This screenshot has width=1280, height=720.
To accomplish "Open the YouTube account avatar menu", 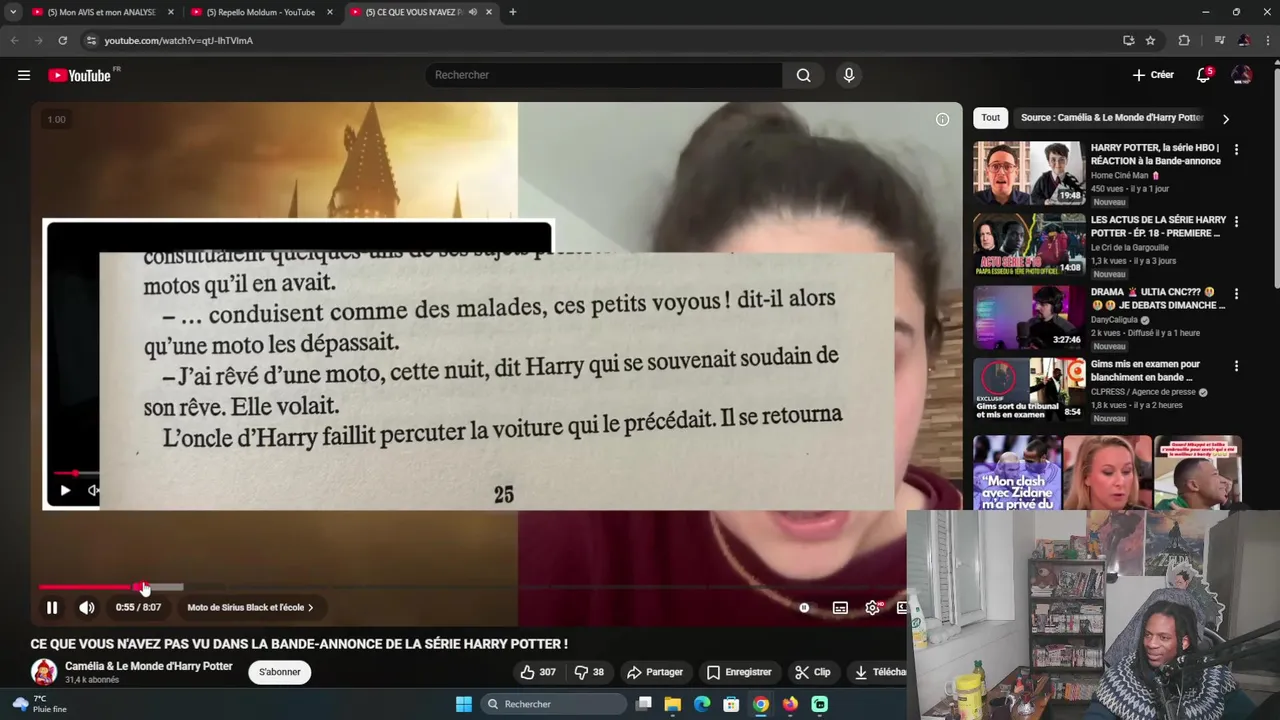I will click(x=1242, y=75).
